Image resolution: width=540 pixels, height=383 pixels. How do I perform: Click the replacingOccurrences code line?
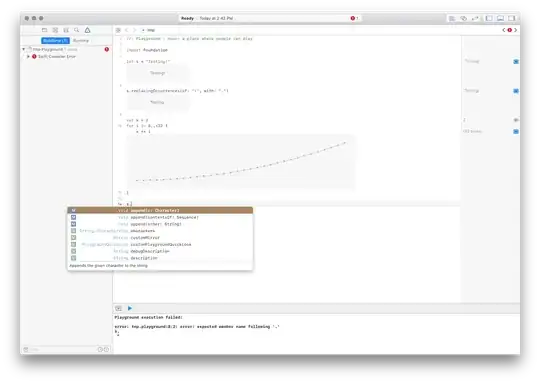(177, 91)
